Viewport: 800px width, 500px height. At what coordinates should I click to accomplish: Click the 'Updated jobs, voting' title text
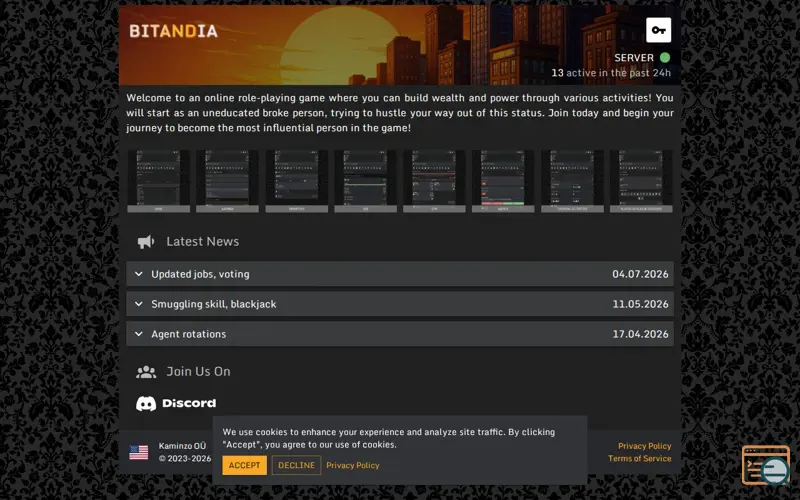201,274
